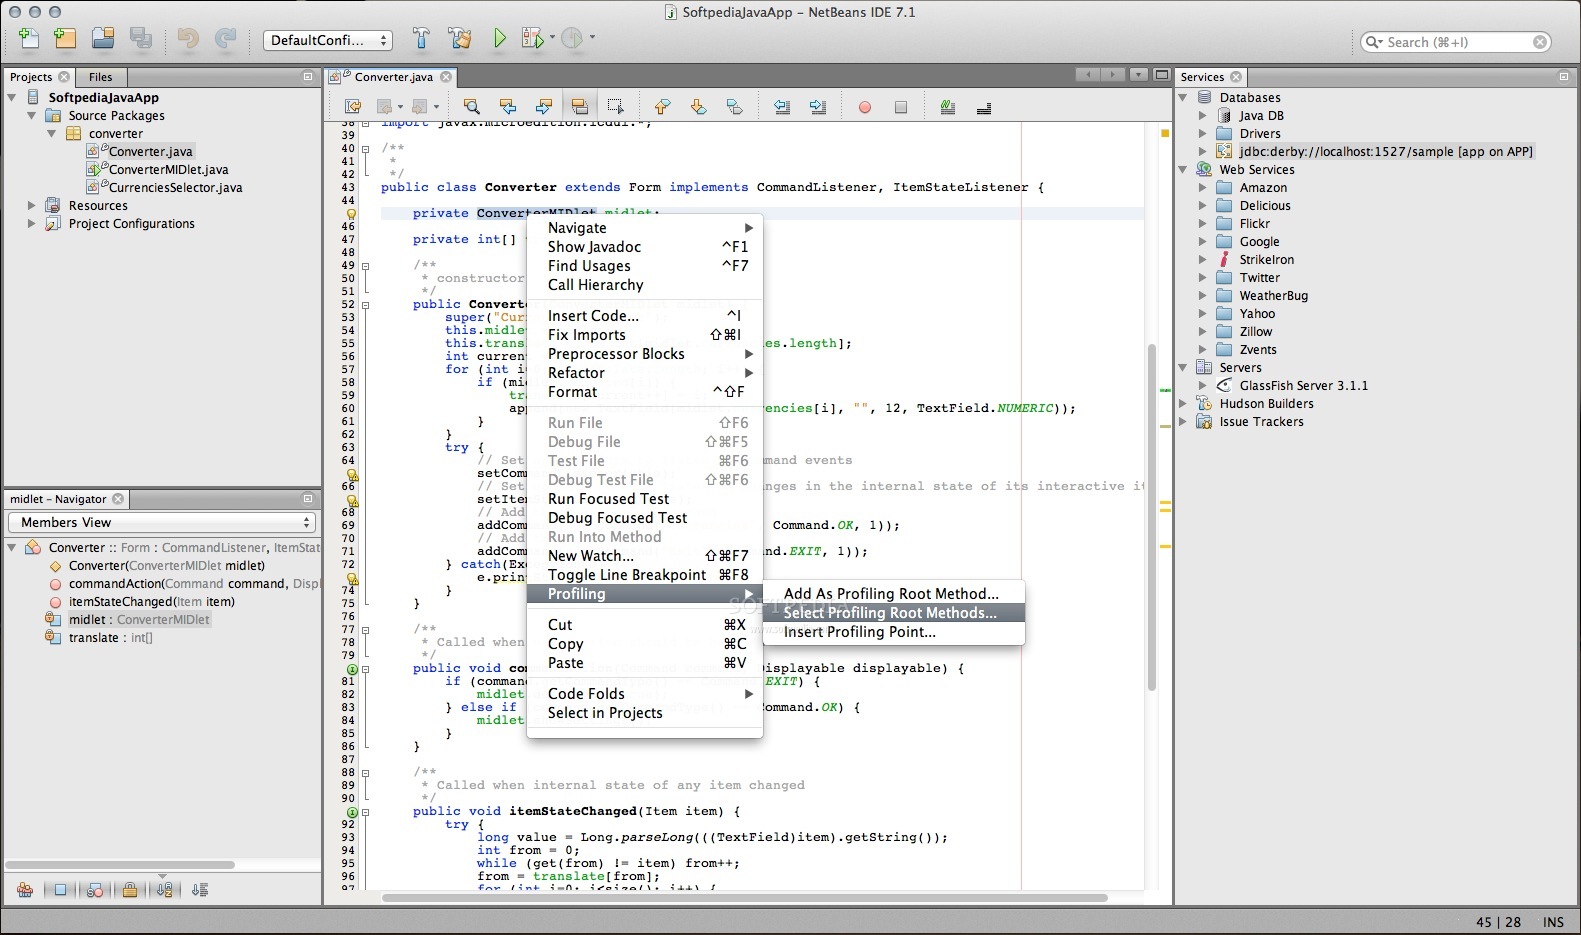The height and width of the screenshot is (935, 1581).
Task: Toggle Show Static Members filter in Navigator
Action: 95,889
